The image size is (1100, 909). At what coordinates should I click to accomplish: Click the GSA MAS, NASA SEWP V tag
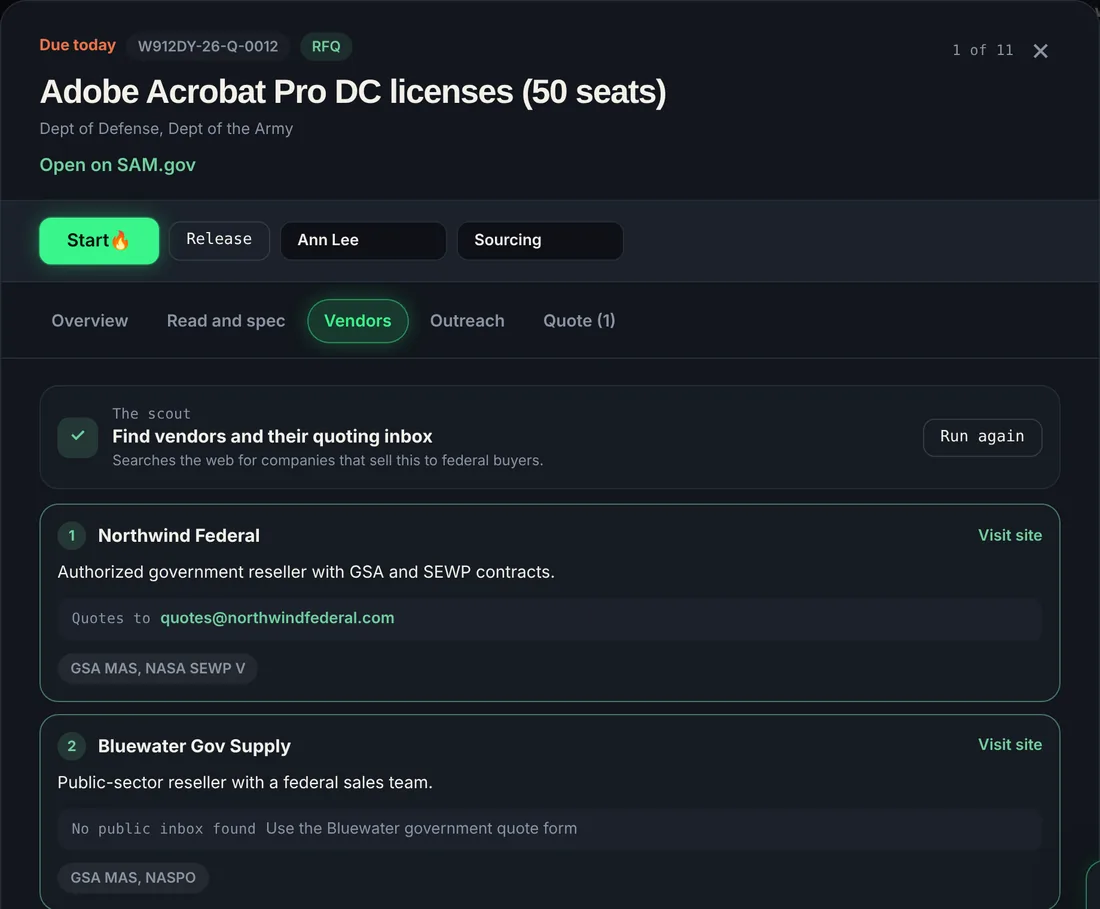coord(158,668)
